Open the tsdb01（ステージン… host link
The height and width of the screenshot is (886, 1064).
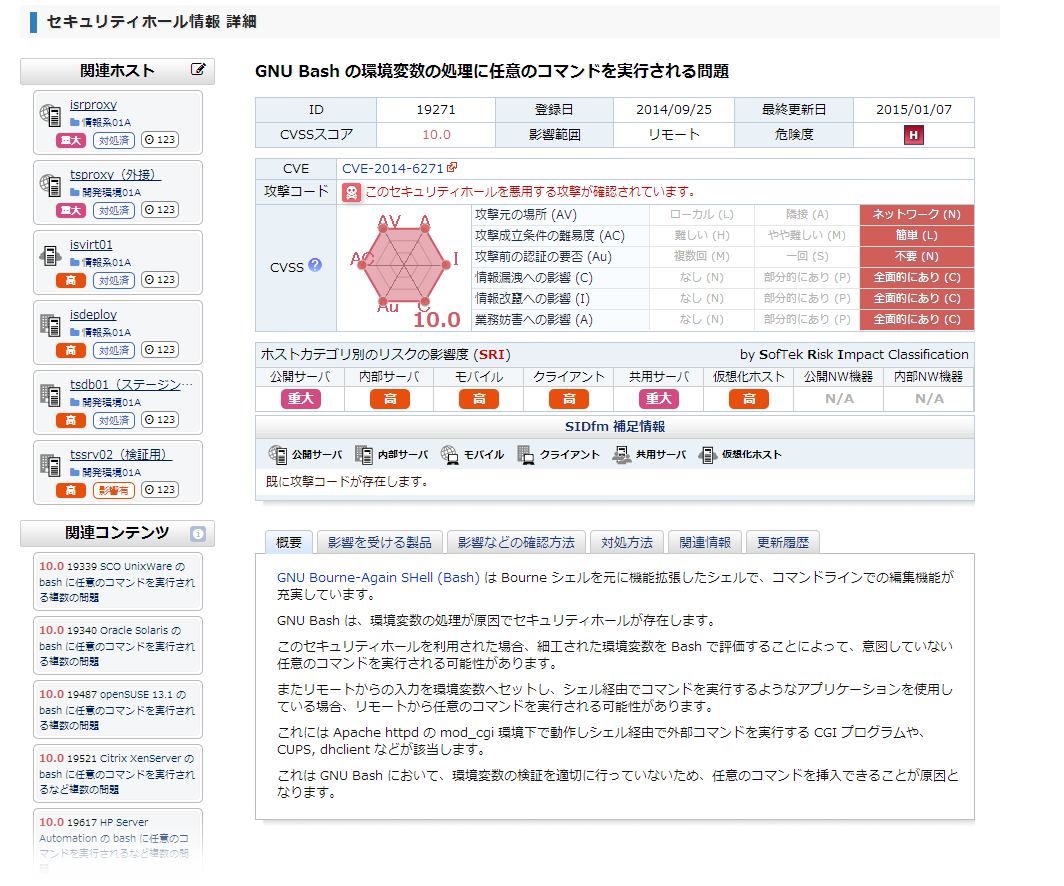click(131, 384)
